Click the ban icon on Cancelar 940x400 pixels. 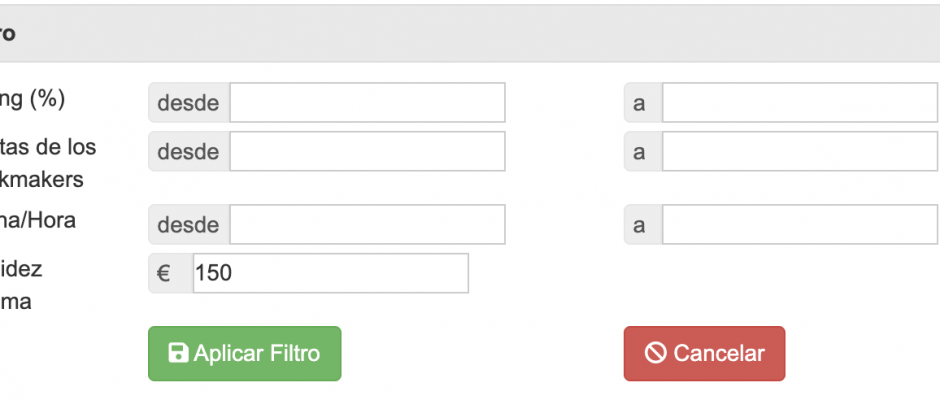click(x=656, y=353)
